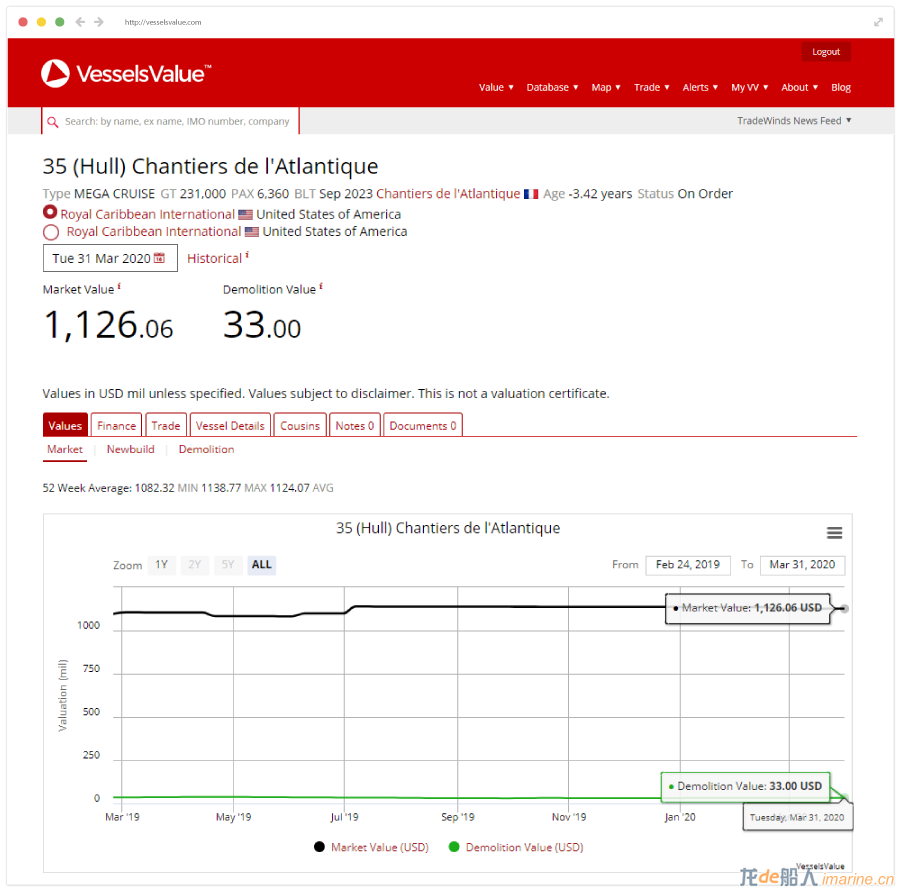Select the Newbuild sub-tab
Image resolution: width=900 pixels, height=892 pixels.
pyautogui.click(x=130, y=449)
